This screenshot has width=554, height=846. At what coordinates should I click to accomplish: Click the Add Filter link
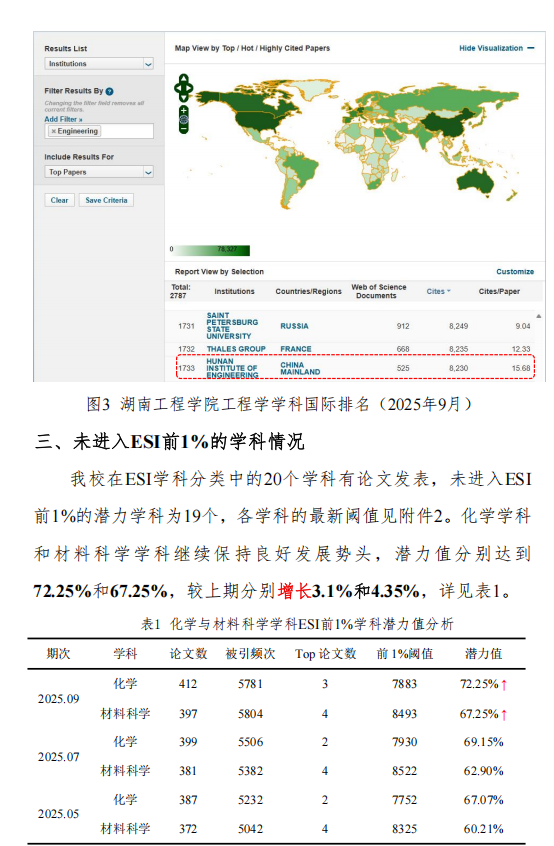point(63,119)
